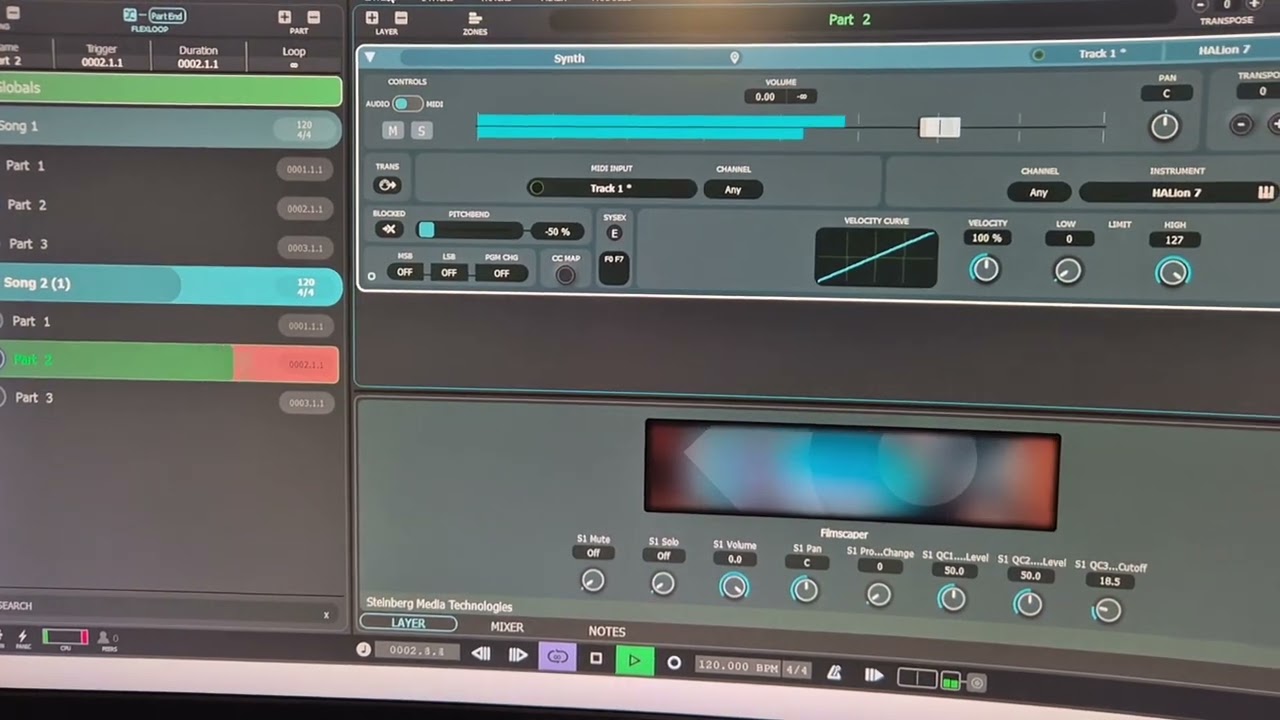Click the Pan knob
The height and width of the screenshot is (720, 1280).
(1165, 126)
